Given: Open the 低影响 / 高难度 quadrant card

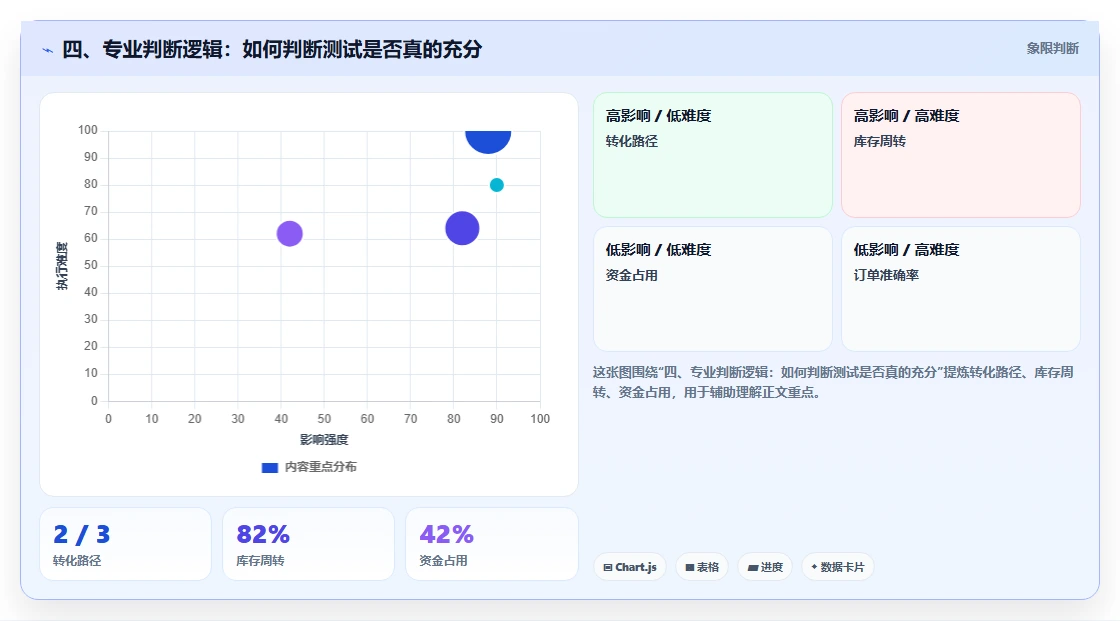Looking at the screenshot, I should click(x=961, y=289).
